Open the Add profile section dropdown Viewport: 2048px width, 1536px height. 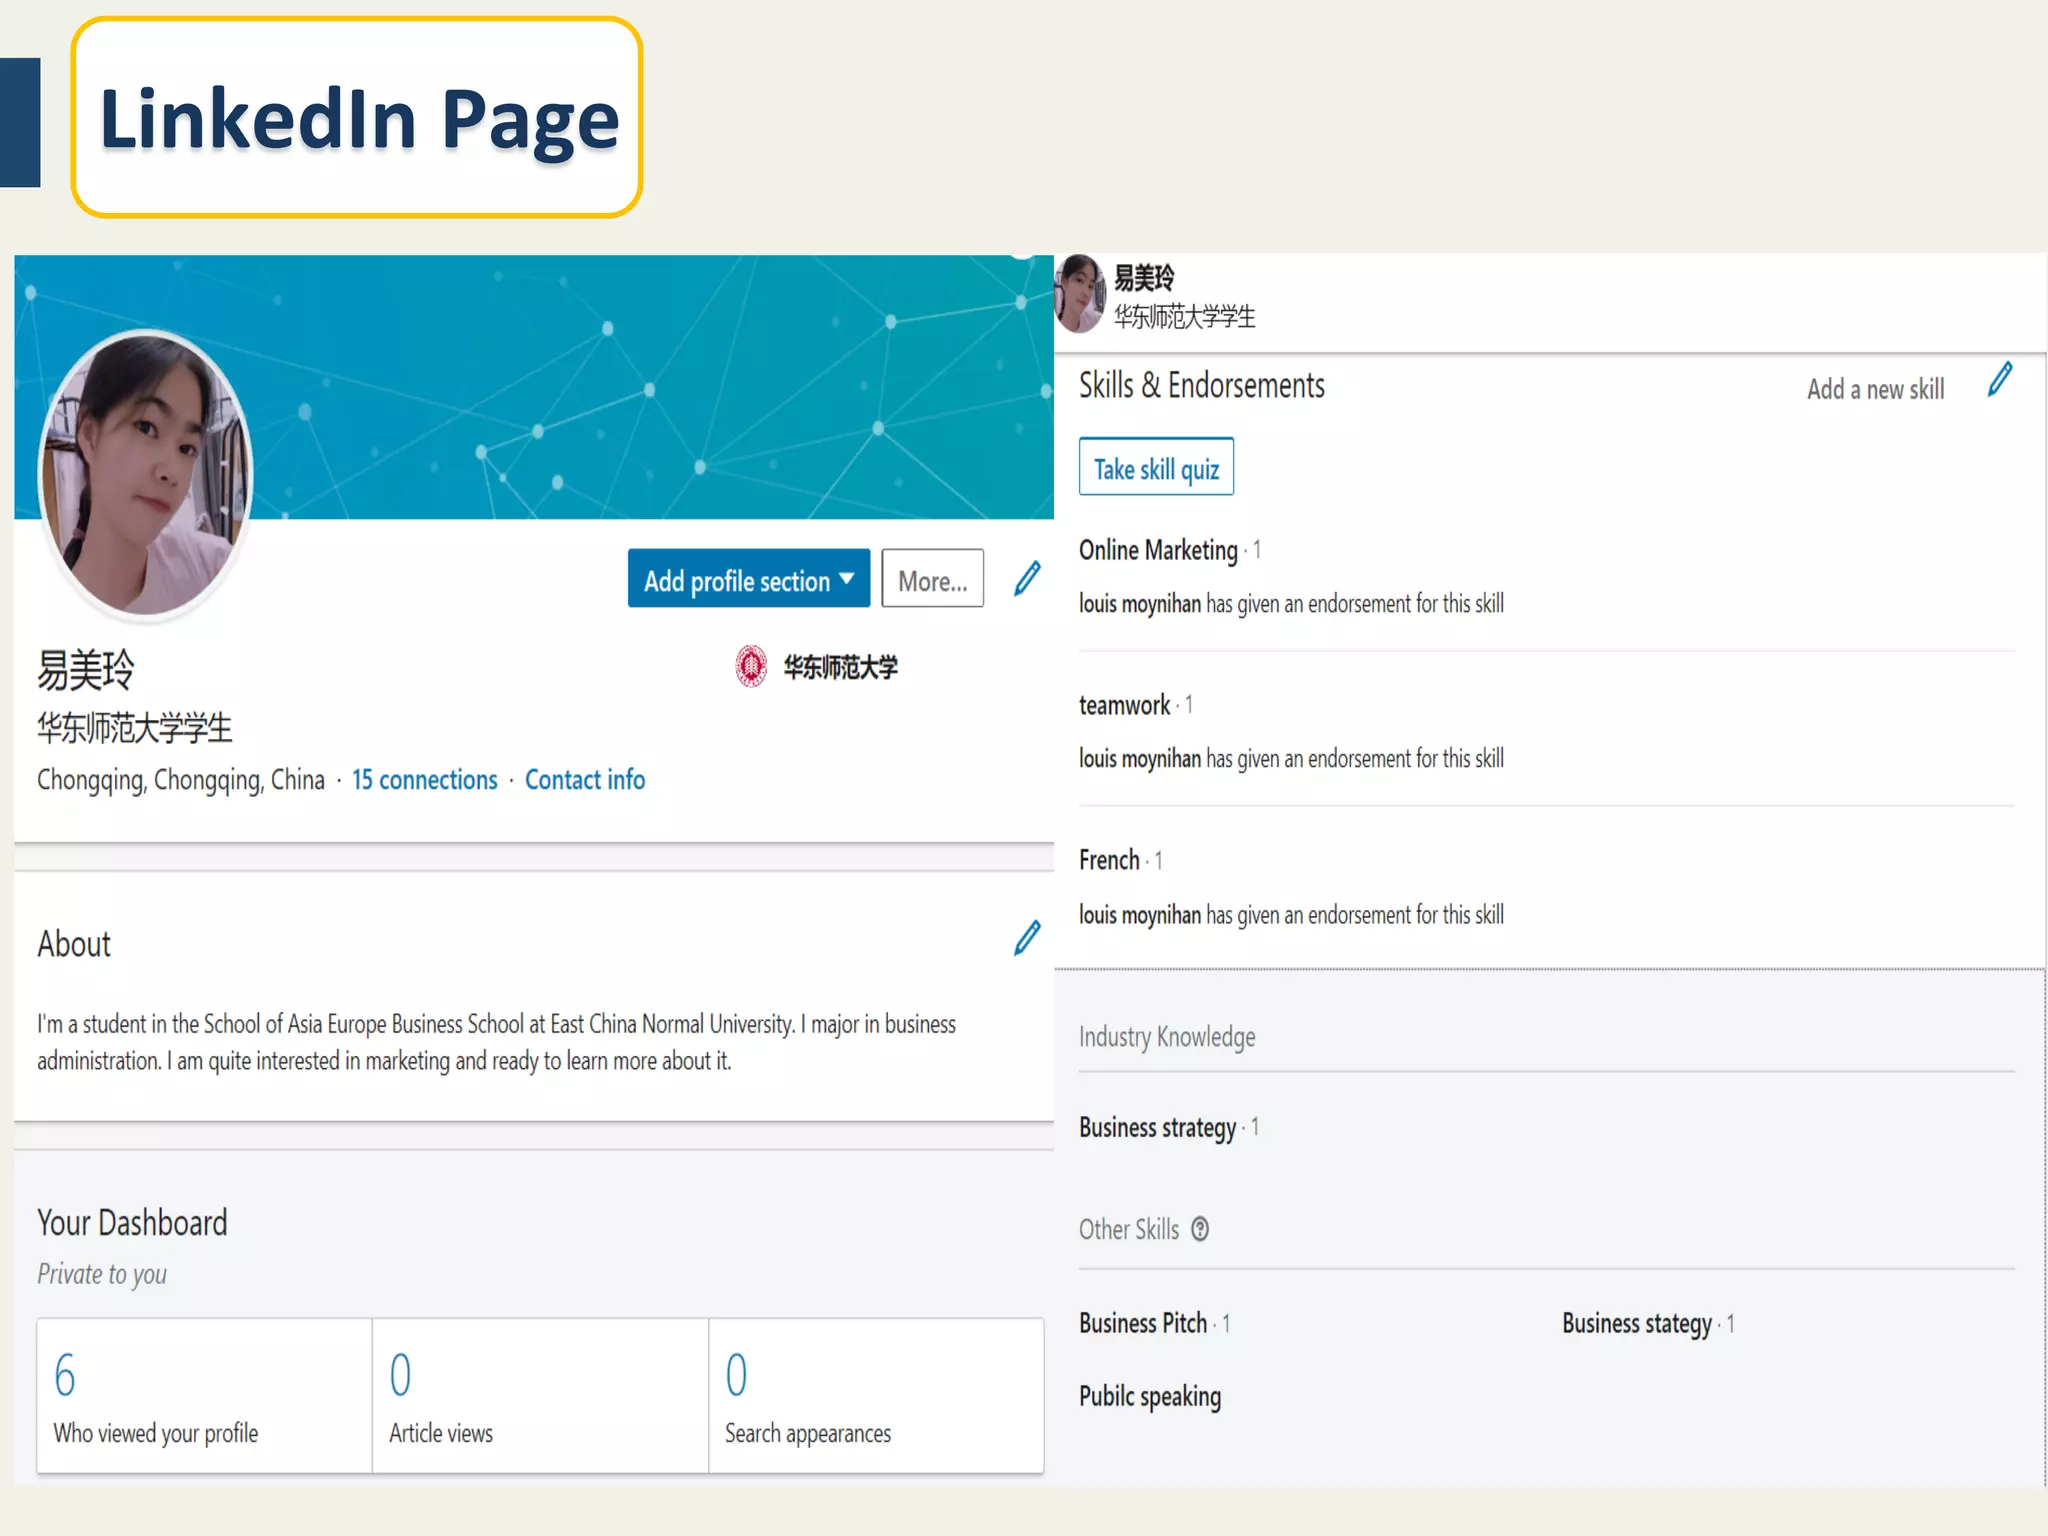click(x=748, y=578)
